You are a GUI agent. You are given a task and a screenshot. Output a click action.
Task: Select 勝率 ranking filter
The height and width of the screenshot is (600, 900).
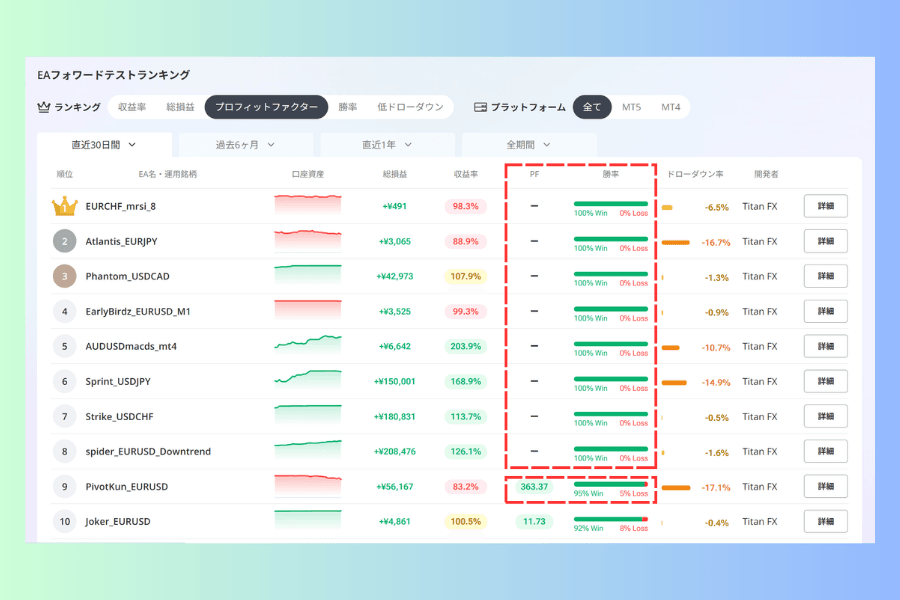coord(347,107)
